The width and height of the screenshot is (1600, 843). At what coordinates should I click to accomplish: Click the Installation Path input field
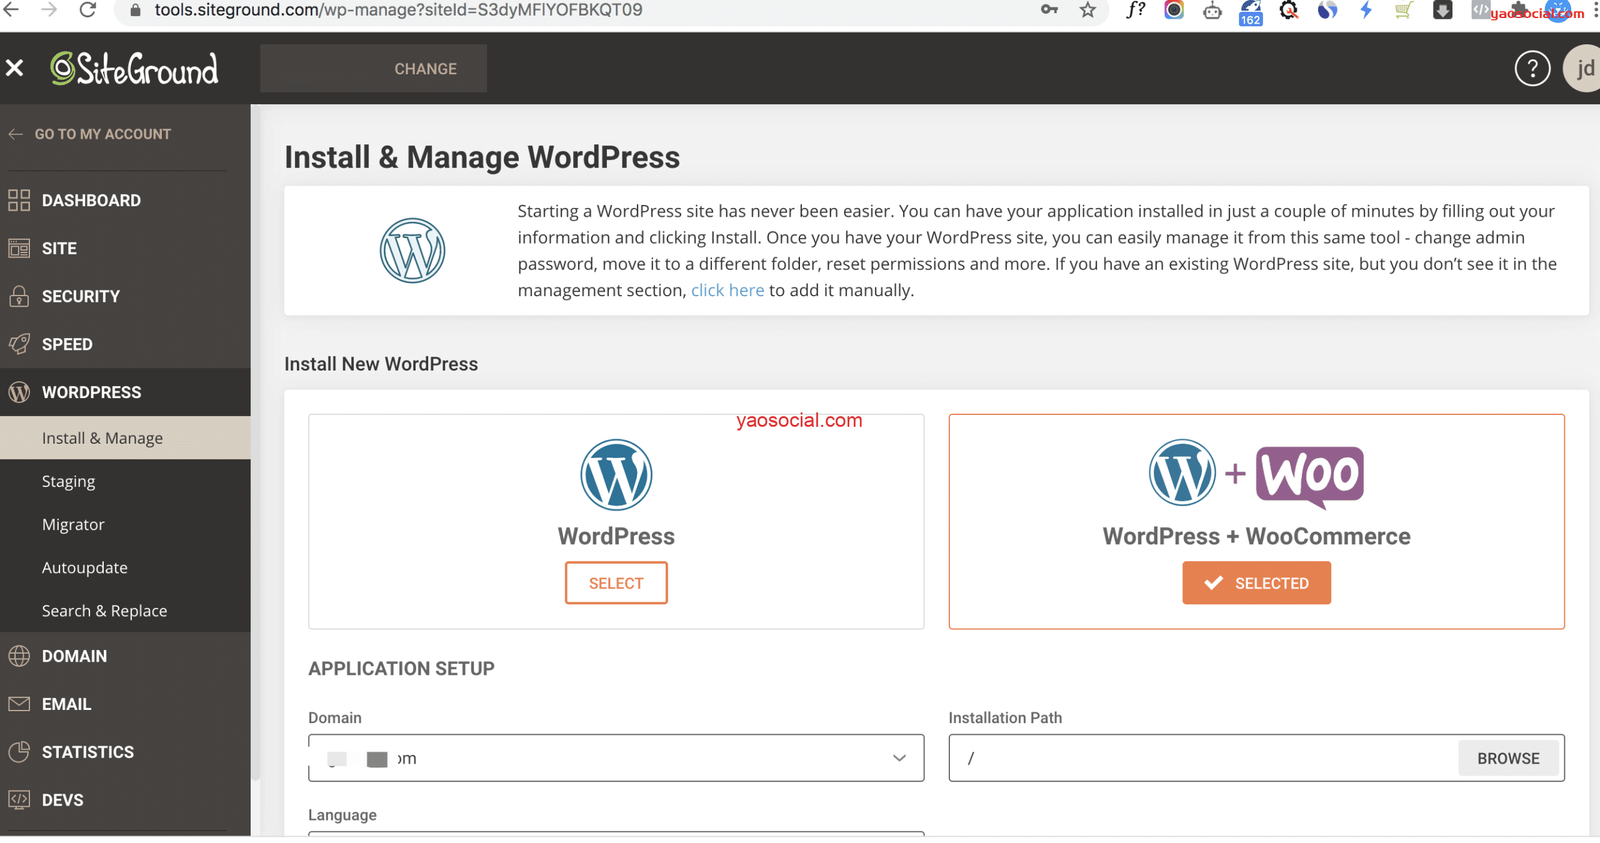tap(1200, 758)
